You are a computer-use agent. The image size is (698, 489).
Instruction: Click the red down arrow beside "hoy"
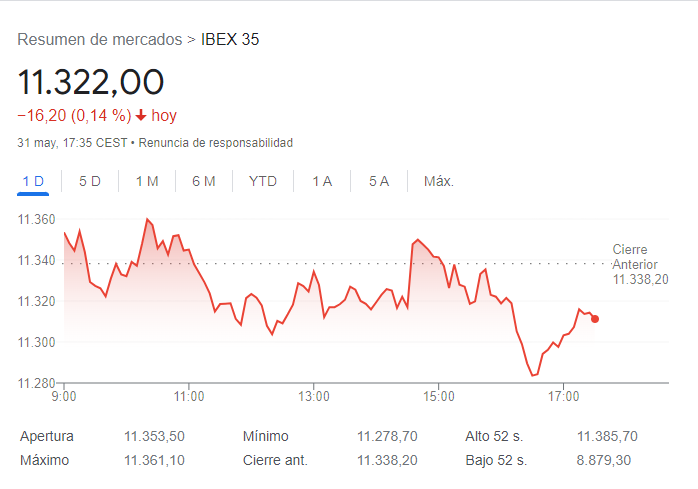pyautogui.click(x=141, y=116)
